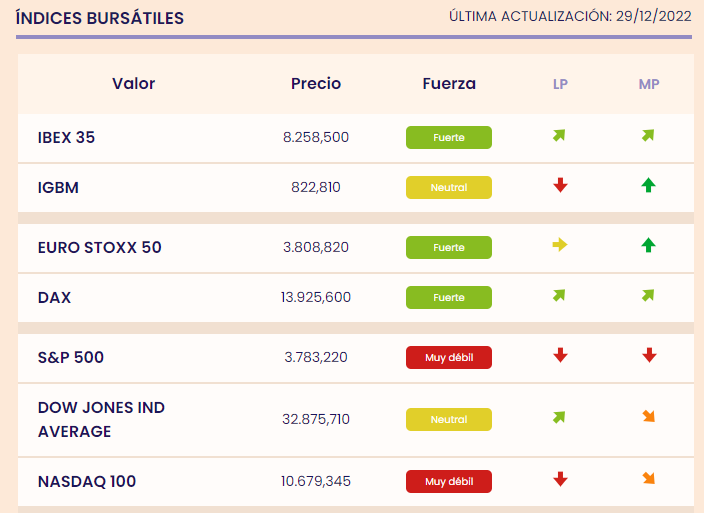Click the Fuerte badge for IBEX 35
This screenshot has width=704, height=513.
[x=449, y=137]
